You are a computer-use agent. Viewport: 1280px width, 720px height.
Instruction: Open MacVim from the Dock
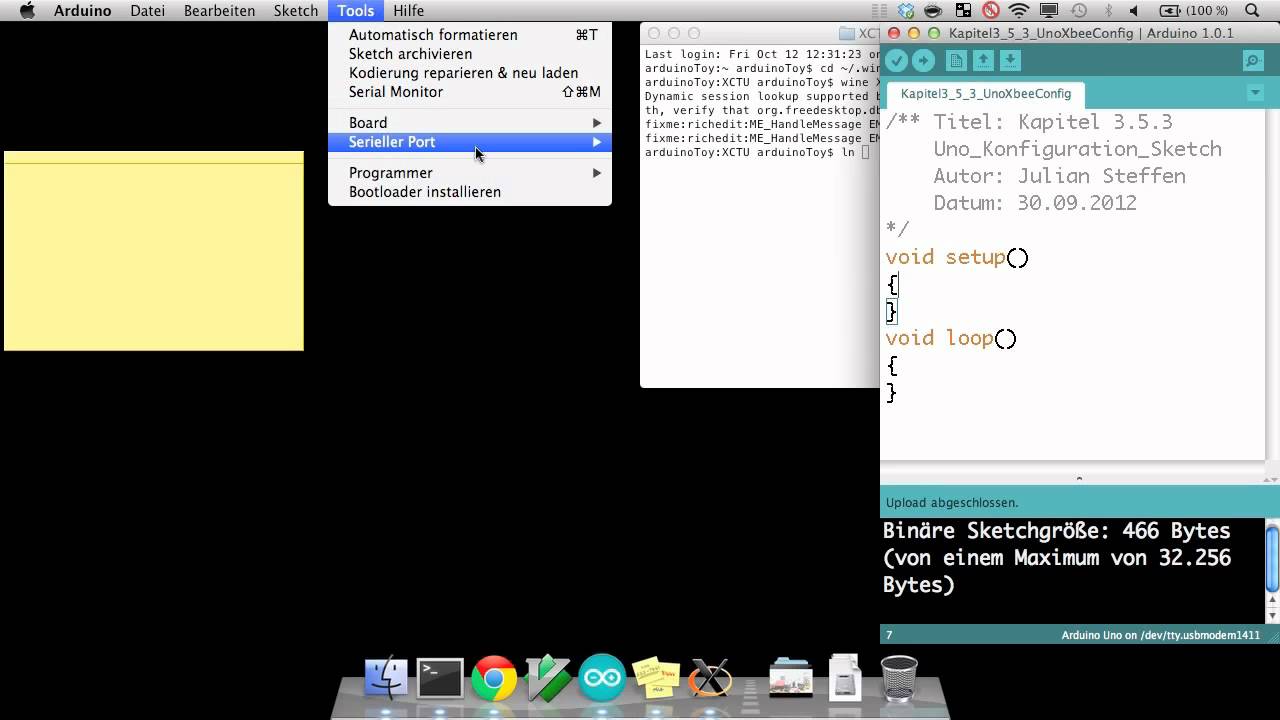coord(548,678)
